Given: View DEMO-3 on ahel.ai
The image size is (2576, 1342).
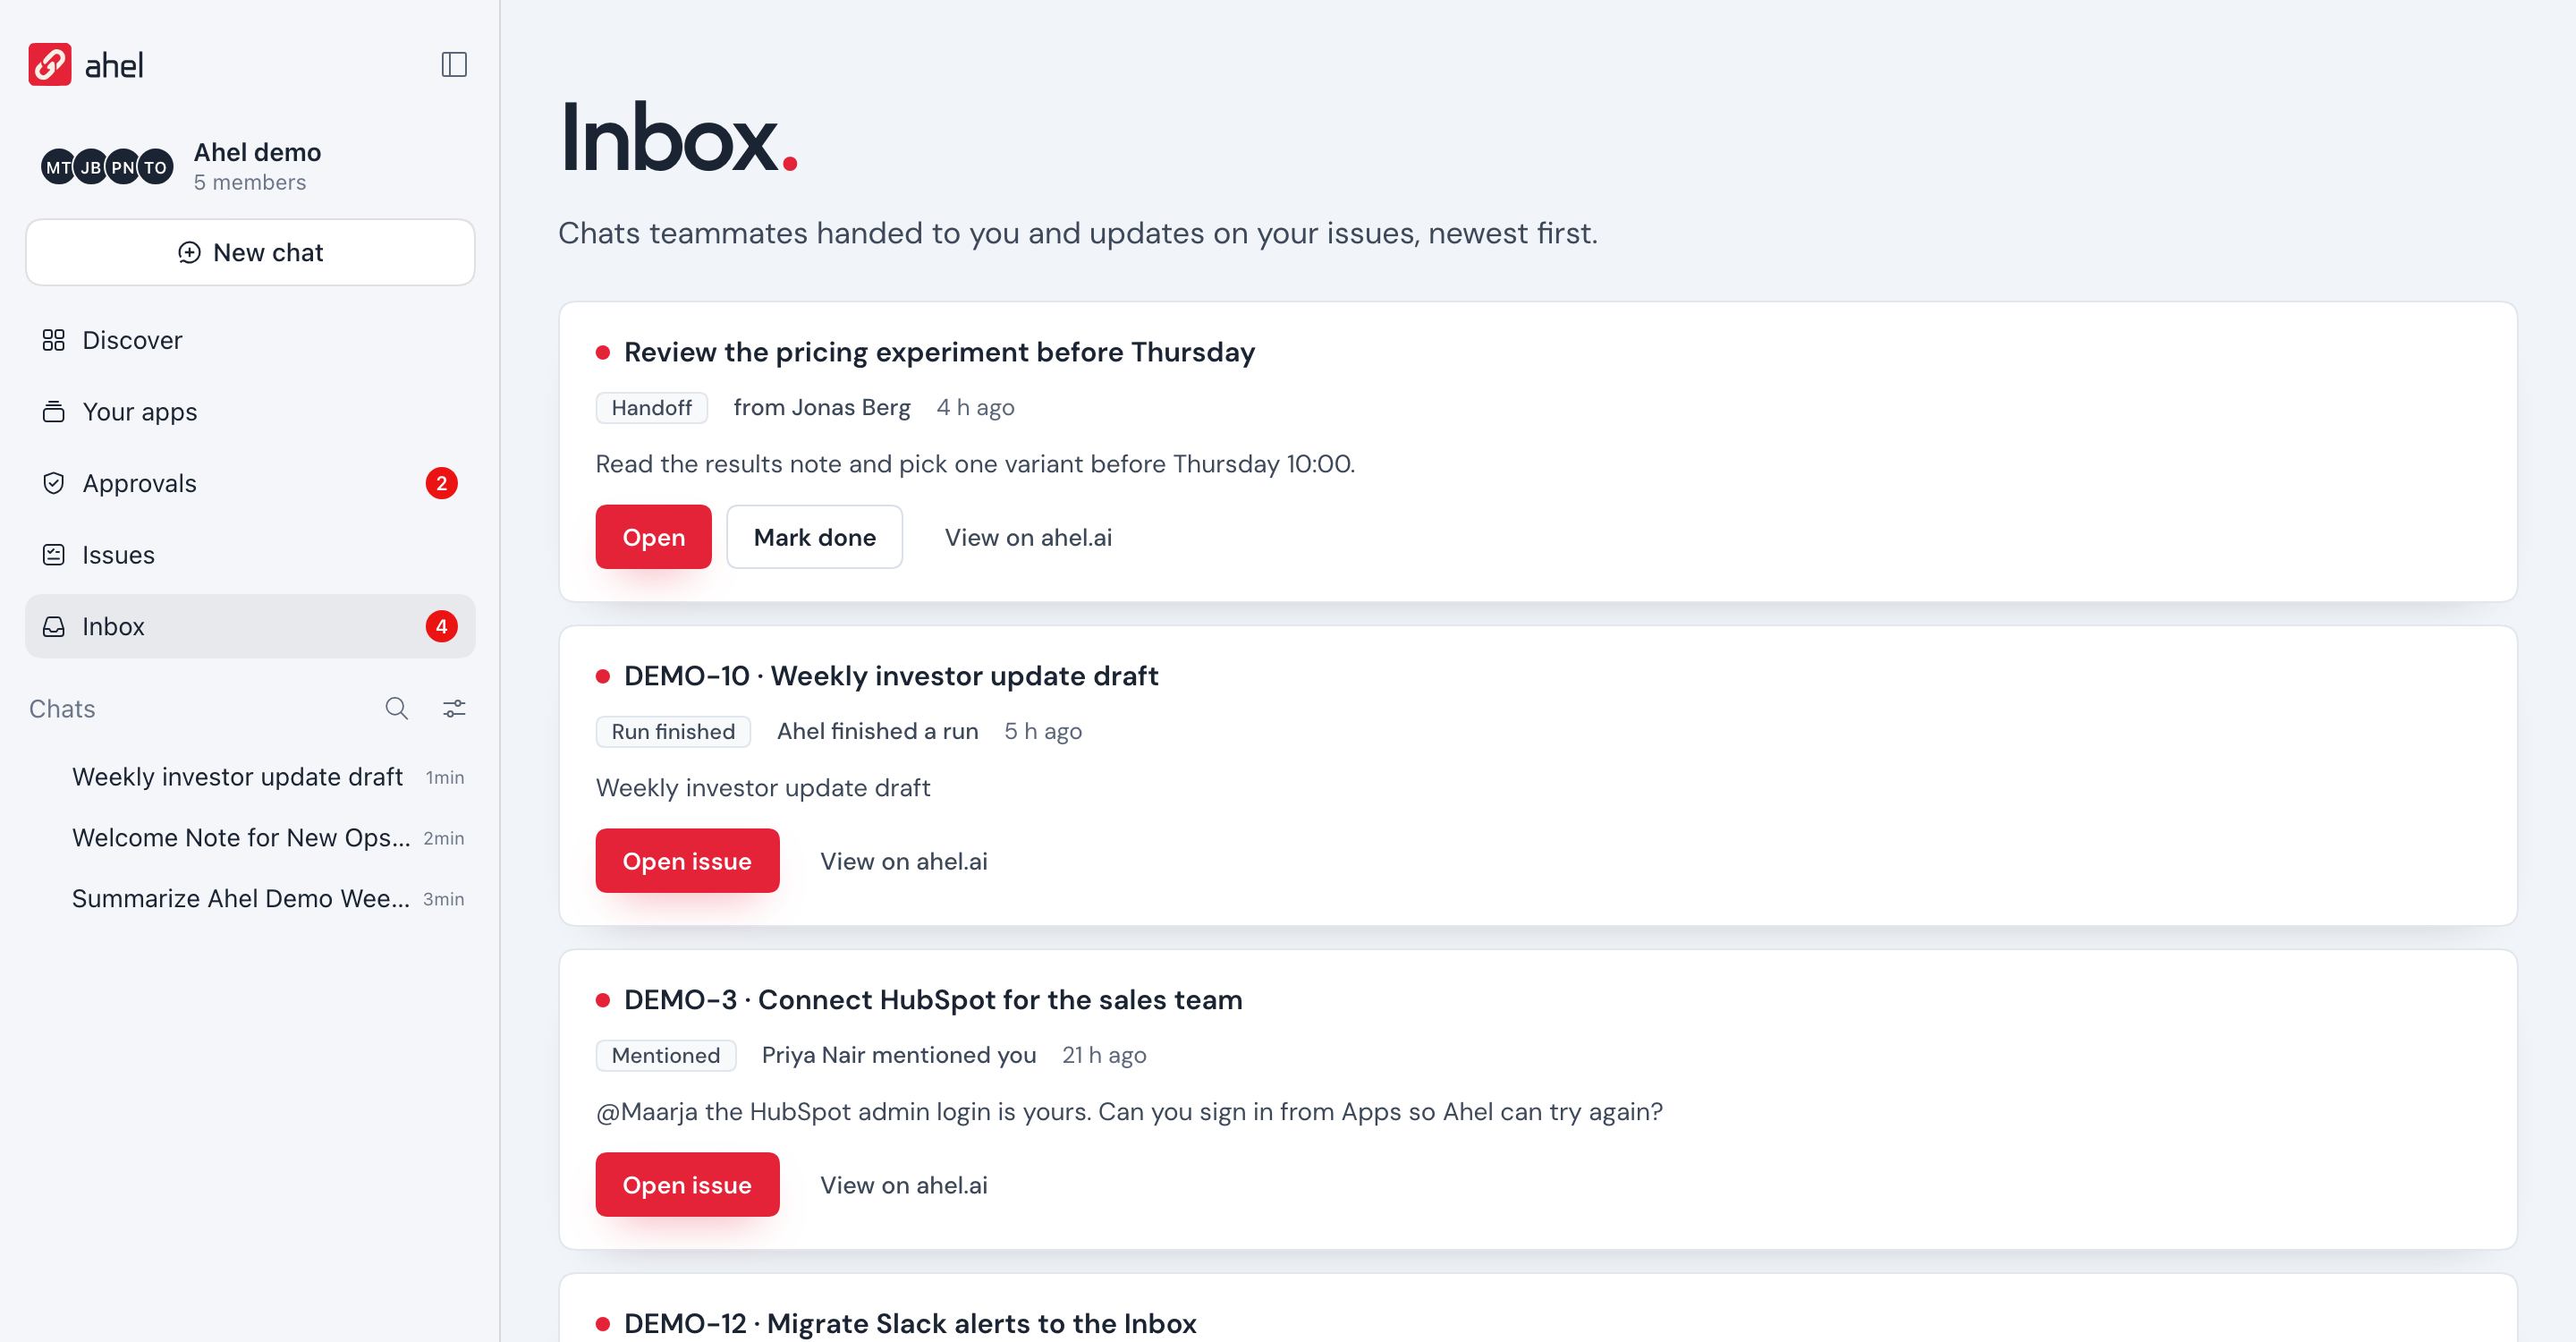Looking at the screenshot, I should point(903,1185).
